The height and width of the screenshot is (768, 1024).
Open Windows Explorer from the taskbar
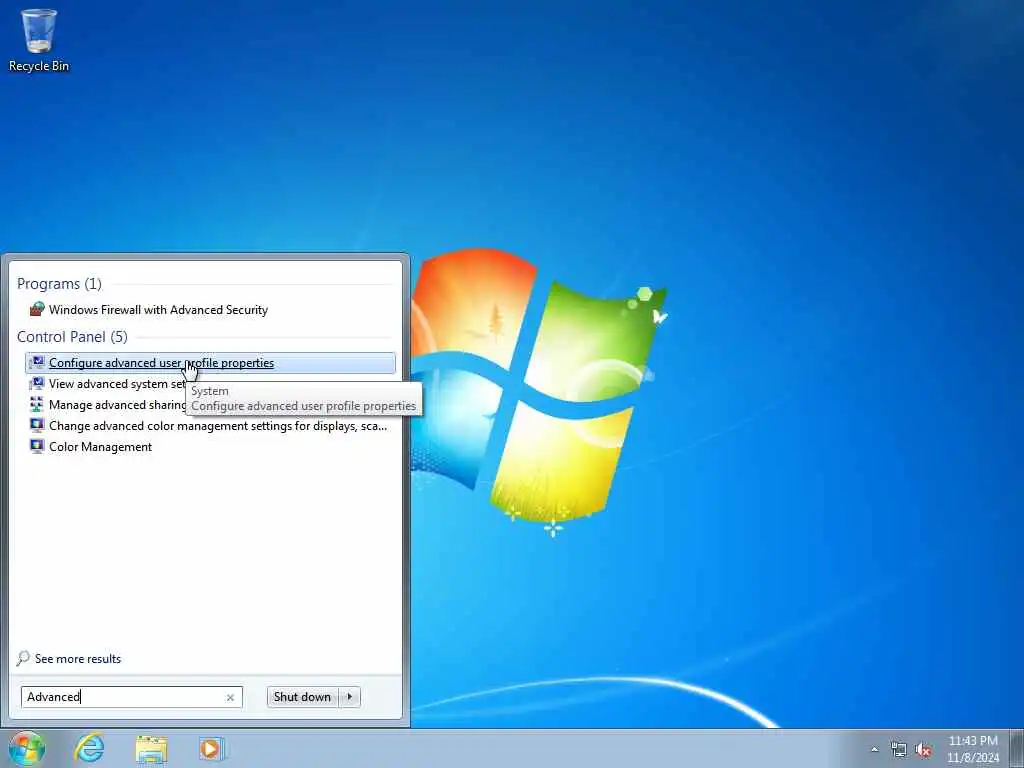point(152,749)
